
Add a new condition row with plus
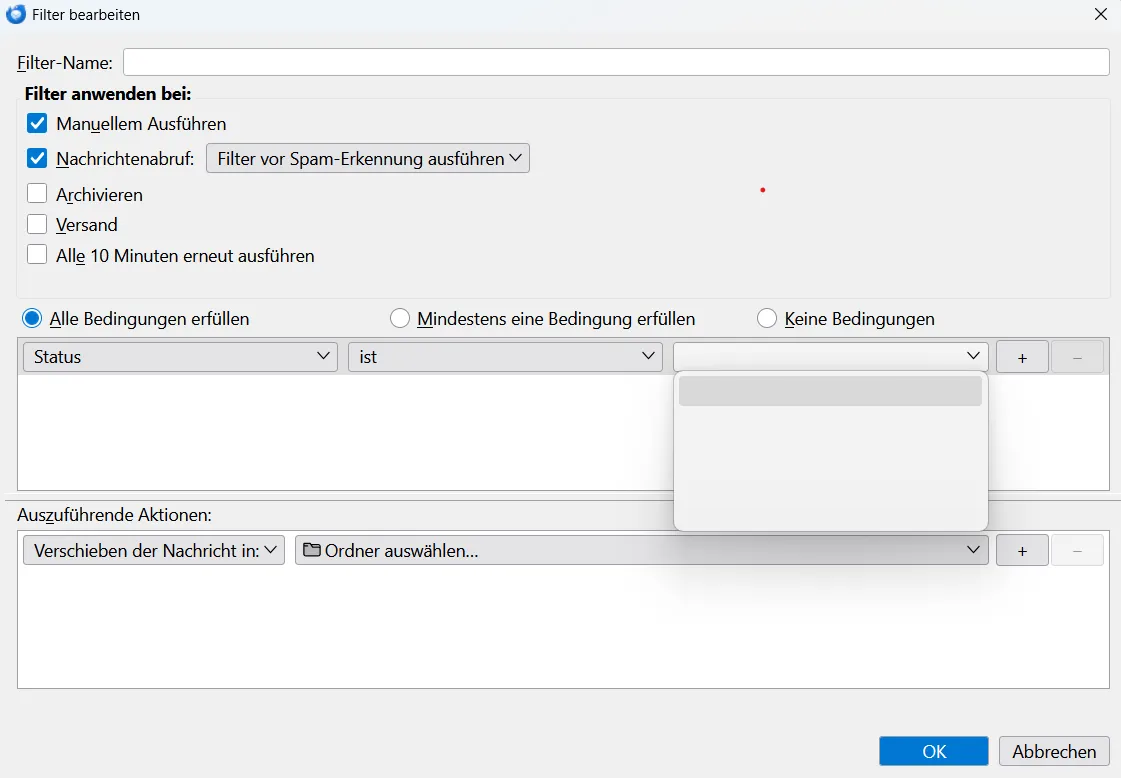pos(1021,357)
